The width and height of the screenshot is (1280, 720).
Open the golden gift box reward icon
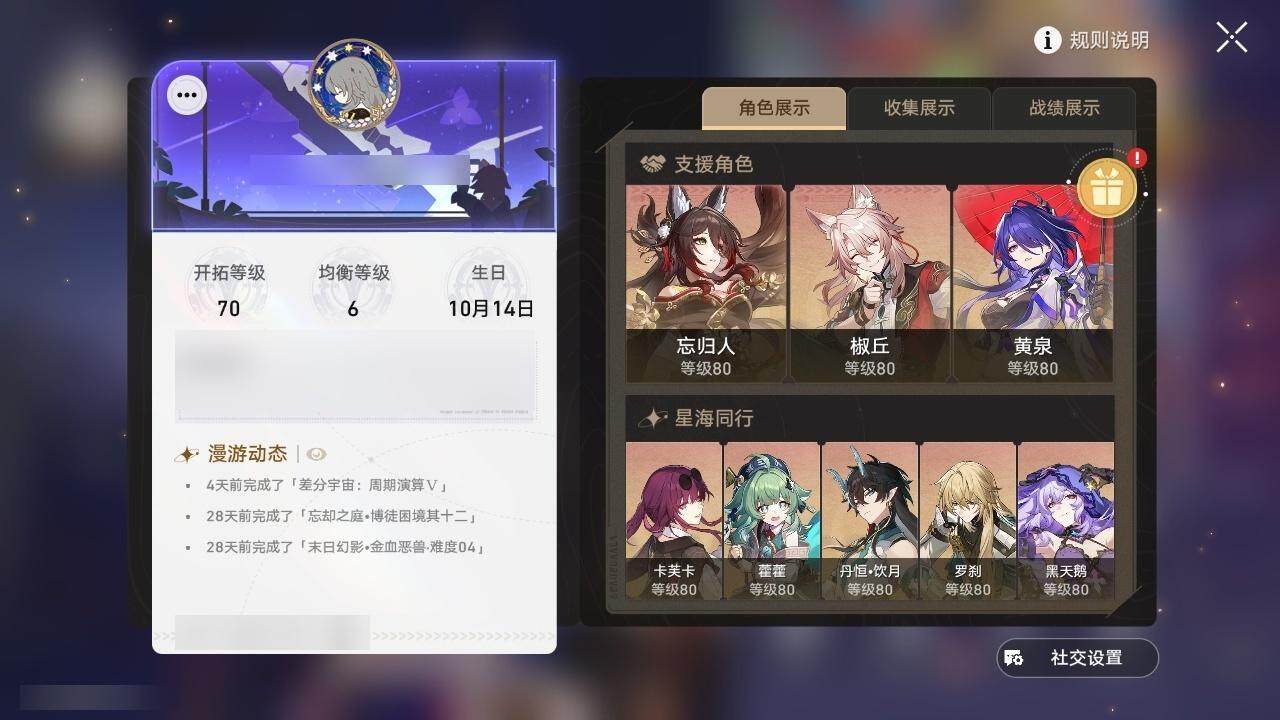[x=1106, y=189]
